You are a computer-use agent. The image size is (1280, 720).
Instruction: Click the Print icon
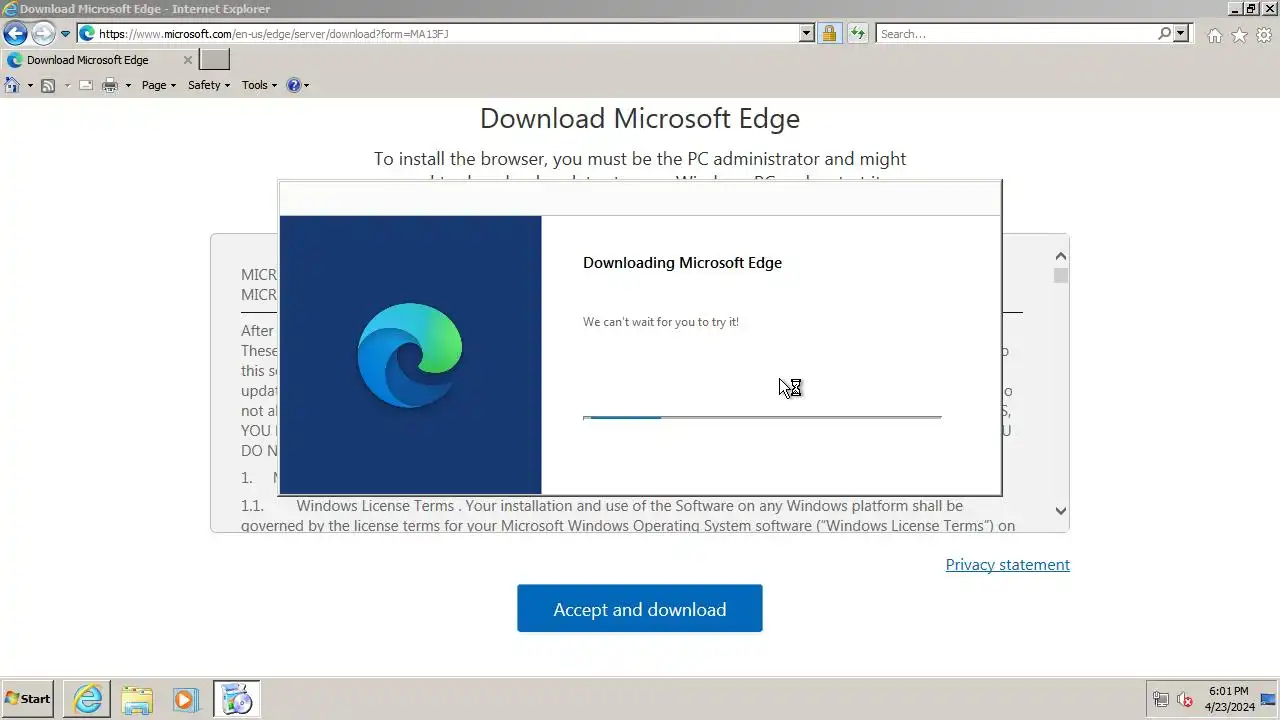110,85
